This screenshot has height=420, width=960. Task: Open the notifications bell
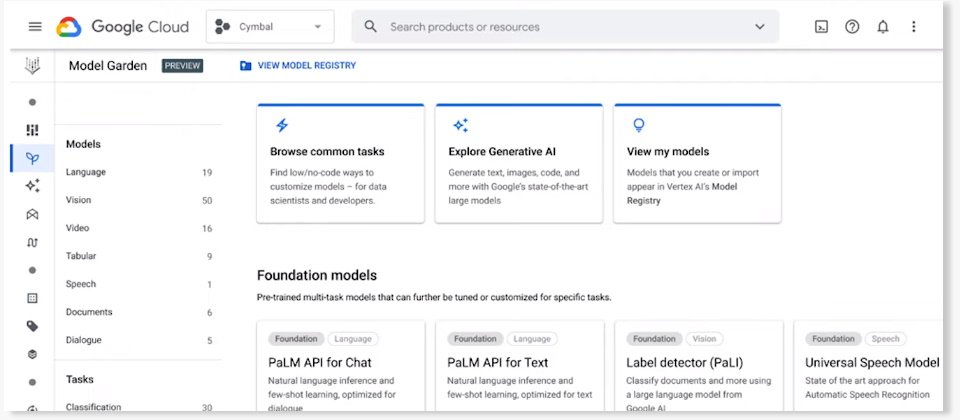tap(882, 27)
